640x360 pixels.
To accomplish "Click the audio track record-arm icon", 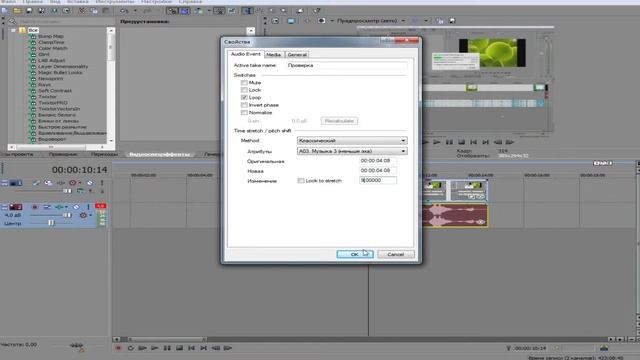I will click(x=35, y=207).
